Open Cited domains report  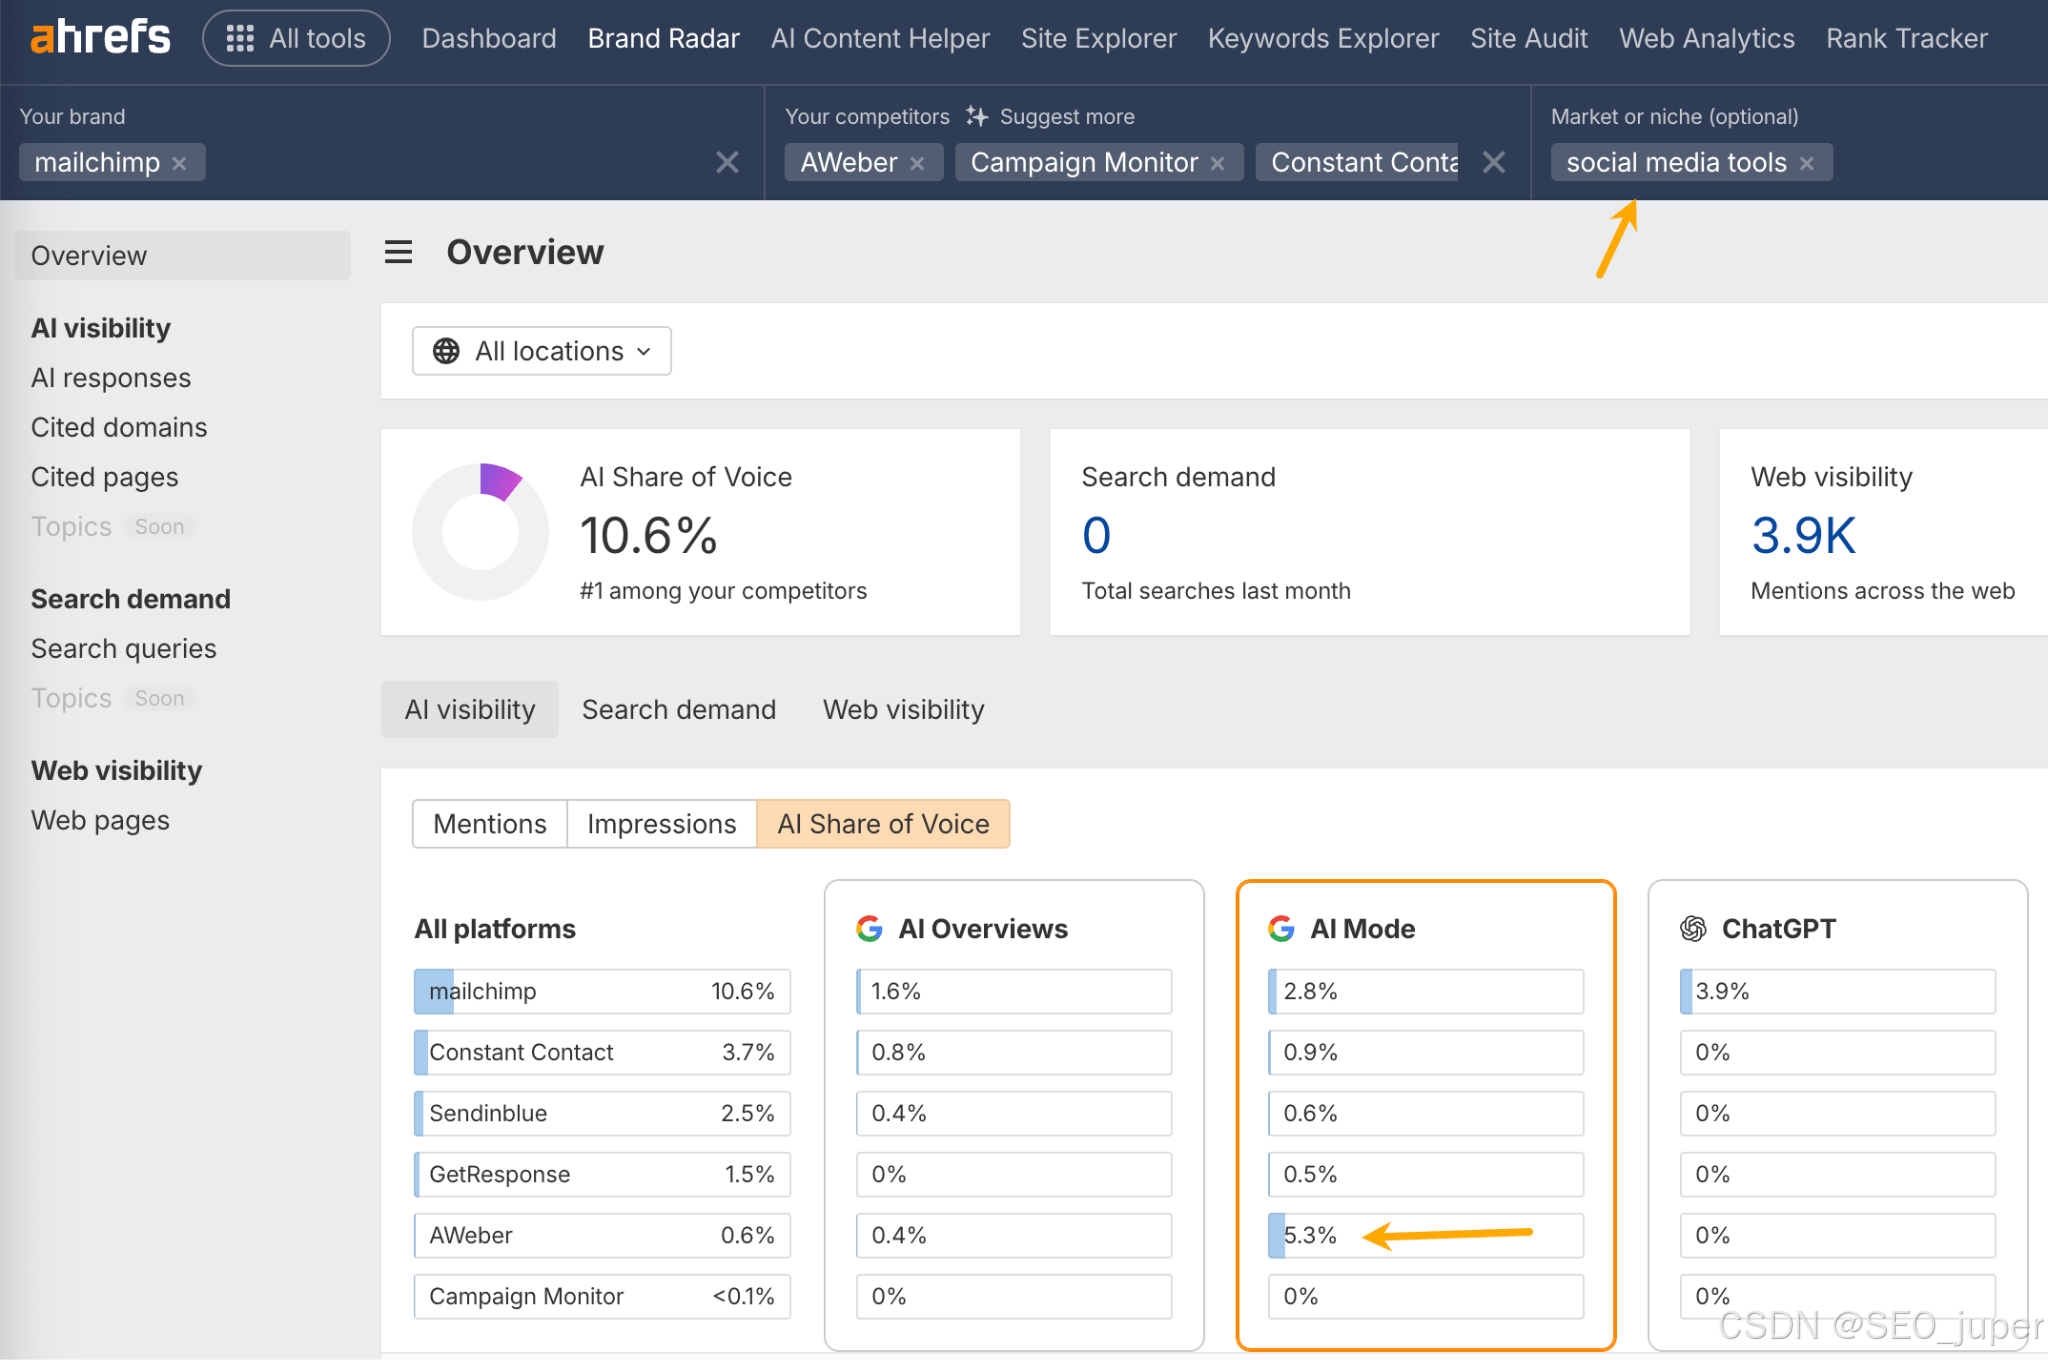(x=119, y=428)
